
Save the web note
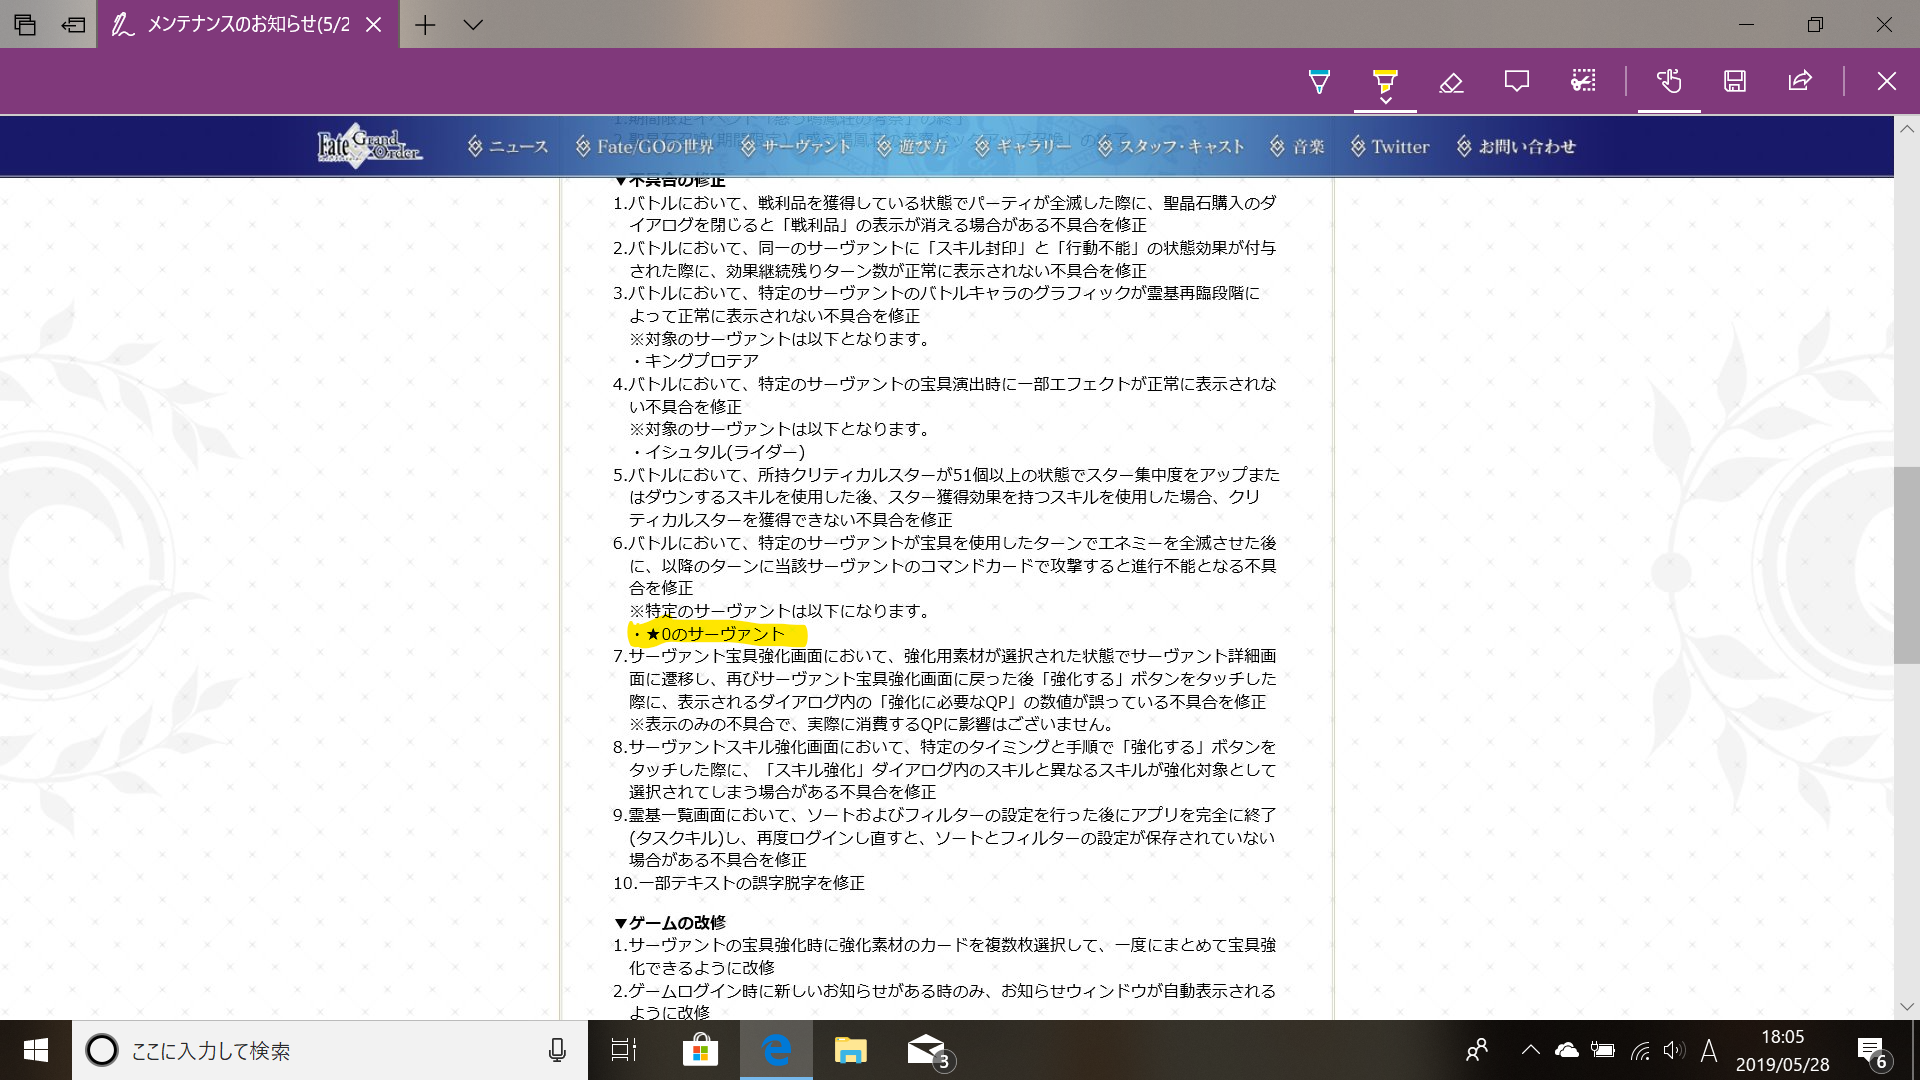[1735, 81]
